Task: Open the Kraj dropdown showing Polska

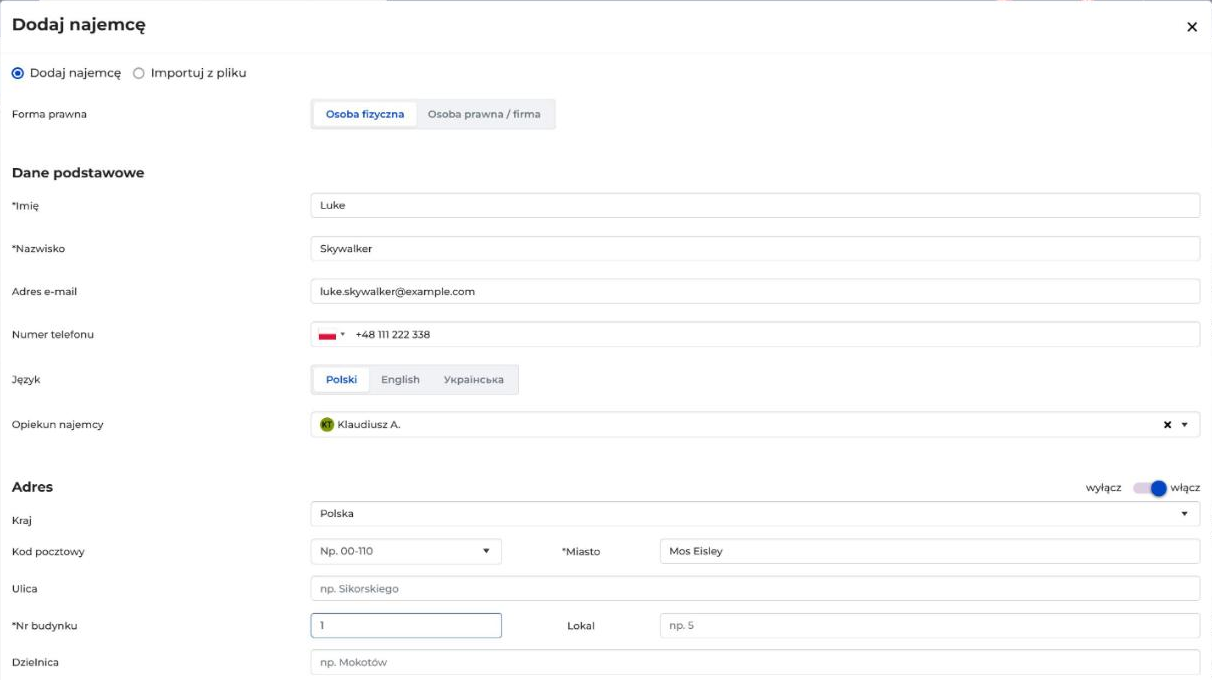Action: [755, 514]
